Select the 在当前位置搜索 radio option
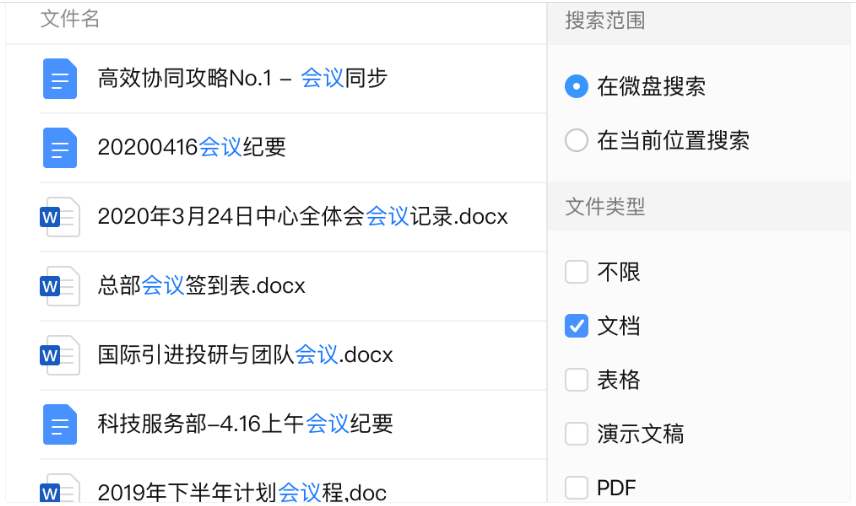 (x=576, y=141)
